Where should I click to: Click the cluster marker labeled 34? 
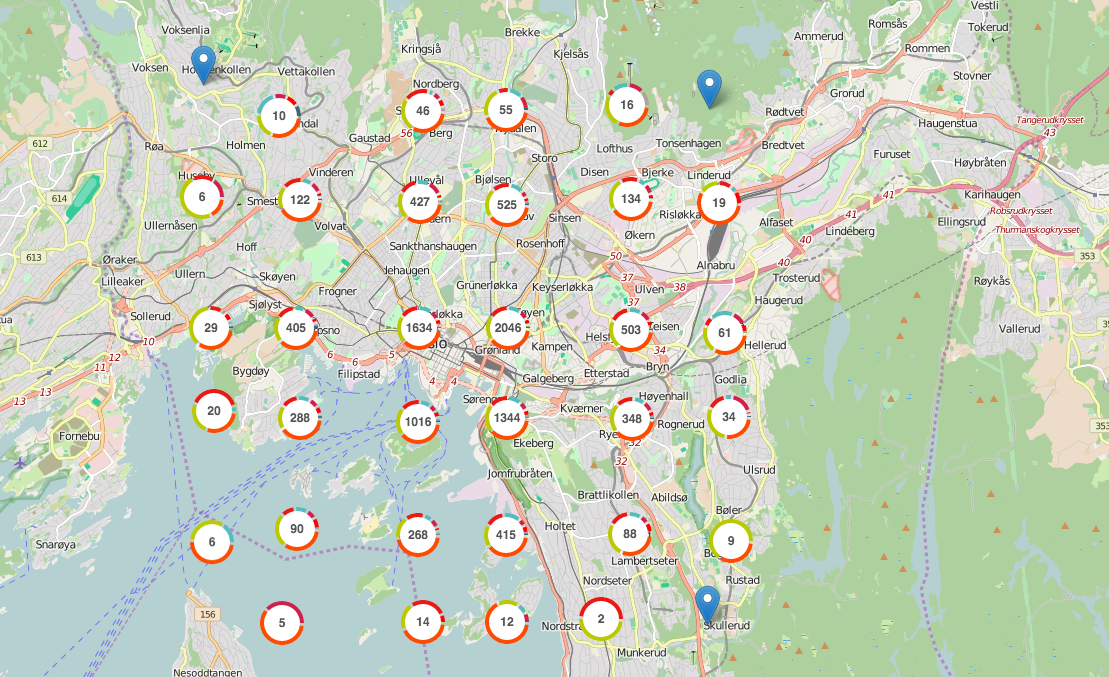pyautogui.click(x=728, y=417)
